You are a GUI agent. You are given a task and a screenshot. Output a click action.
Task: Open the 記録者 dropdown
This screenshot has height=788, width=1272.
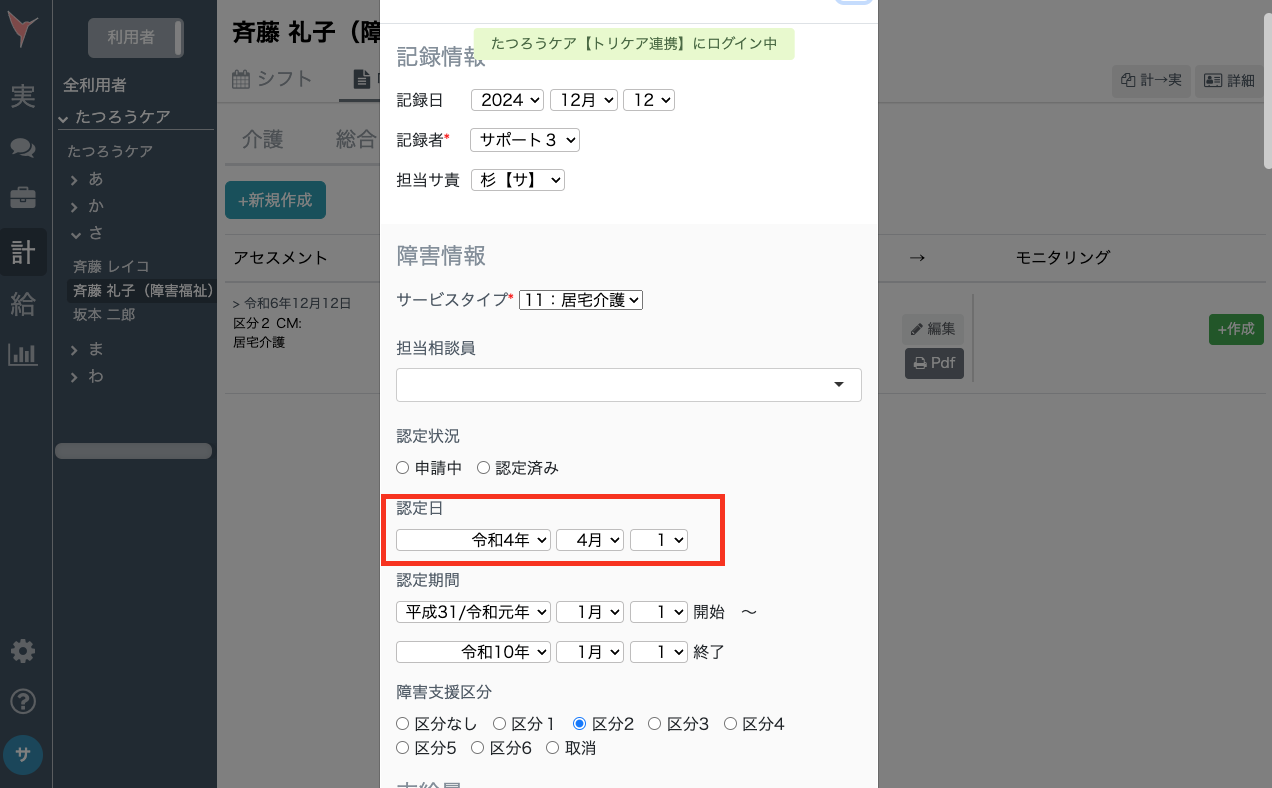click(524, 140)
